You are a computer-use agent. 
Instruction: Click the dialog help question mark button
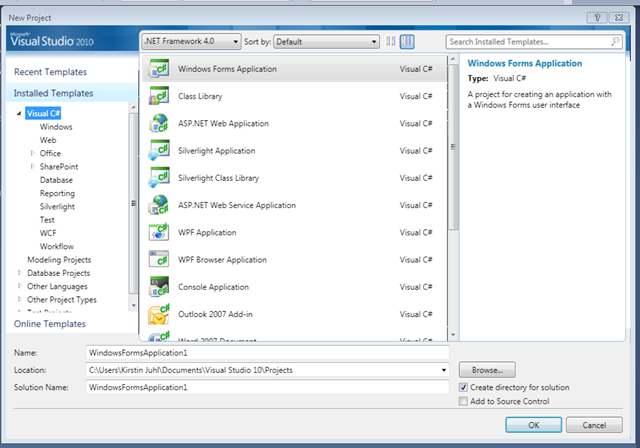[597, 17]
